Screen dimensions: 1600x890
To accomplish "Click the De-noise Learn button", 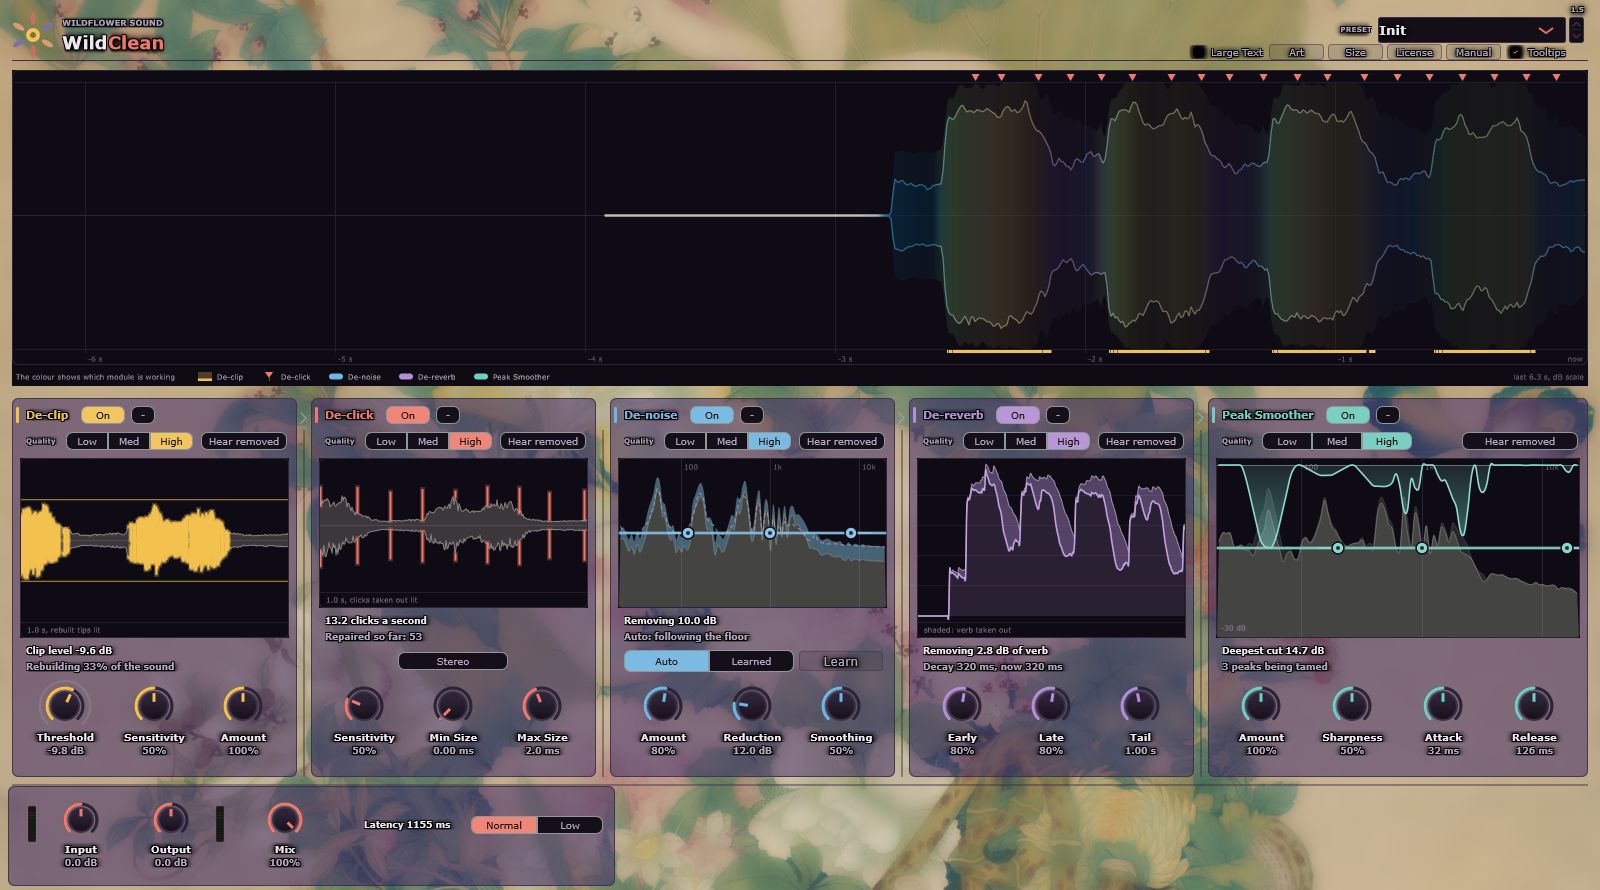I will coord(840,661).
